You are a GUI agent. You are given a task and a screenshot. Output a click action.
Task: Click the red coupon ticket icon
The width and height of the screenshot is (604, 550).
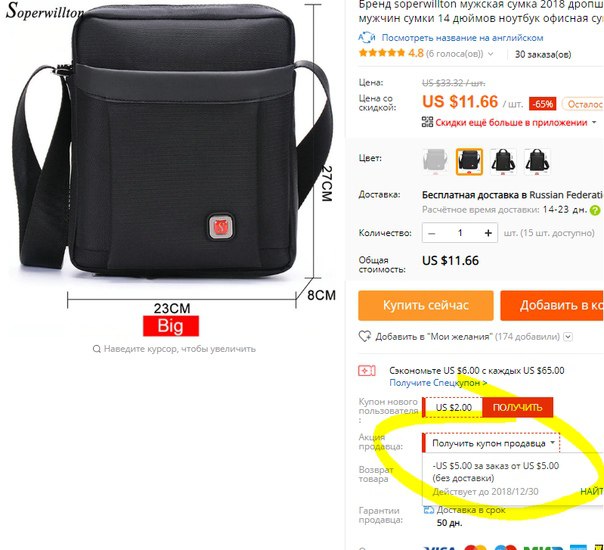[x=367, y=371]
